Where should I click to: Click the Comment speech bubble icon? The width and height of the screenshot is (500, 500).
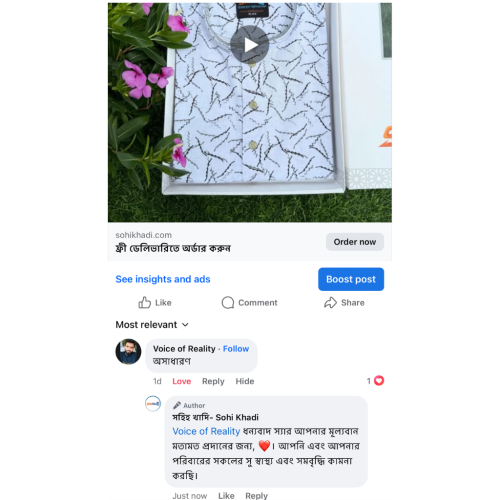(228, 302)
